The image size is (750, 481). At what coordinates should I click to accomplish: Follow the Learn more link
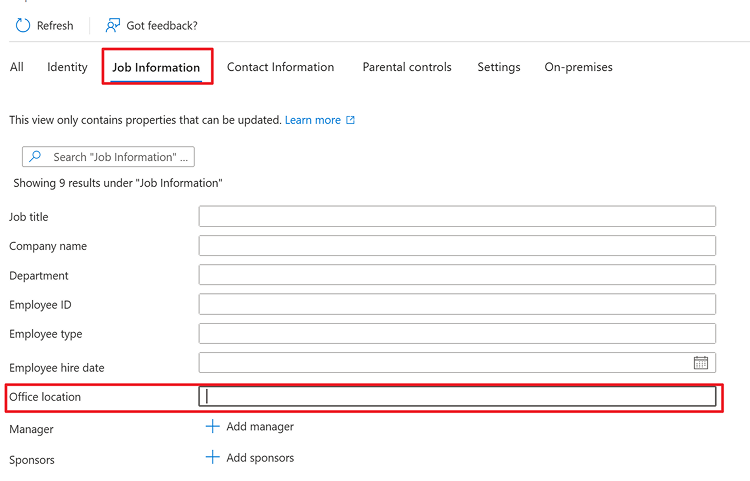click(x=312, y=120)
